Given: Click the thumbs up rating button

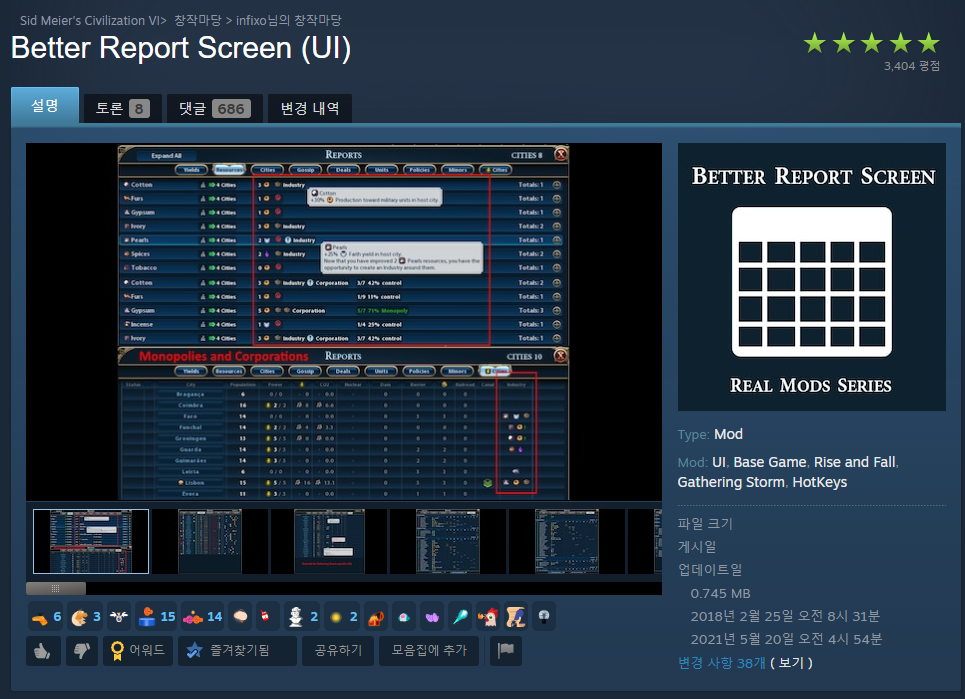Looking at the screenshot, I should coord(42,651).
